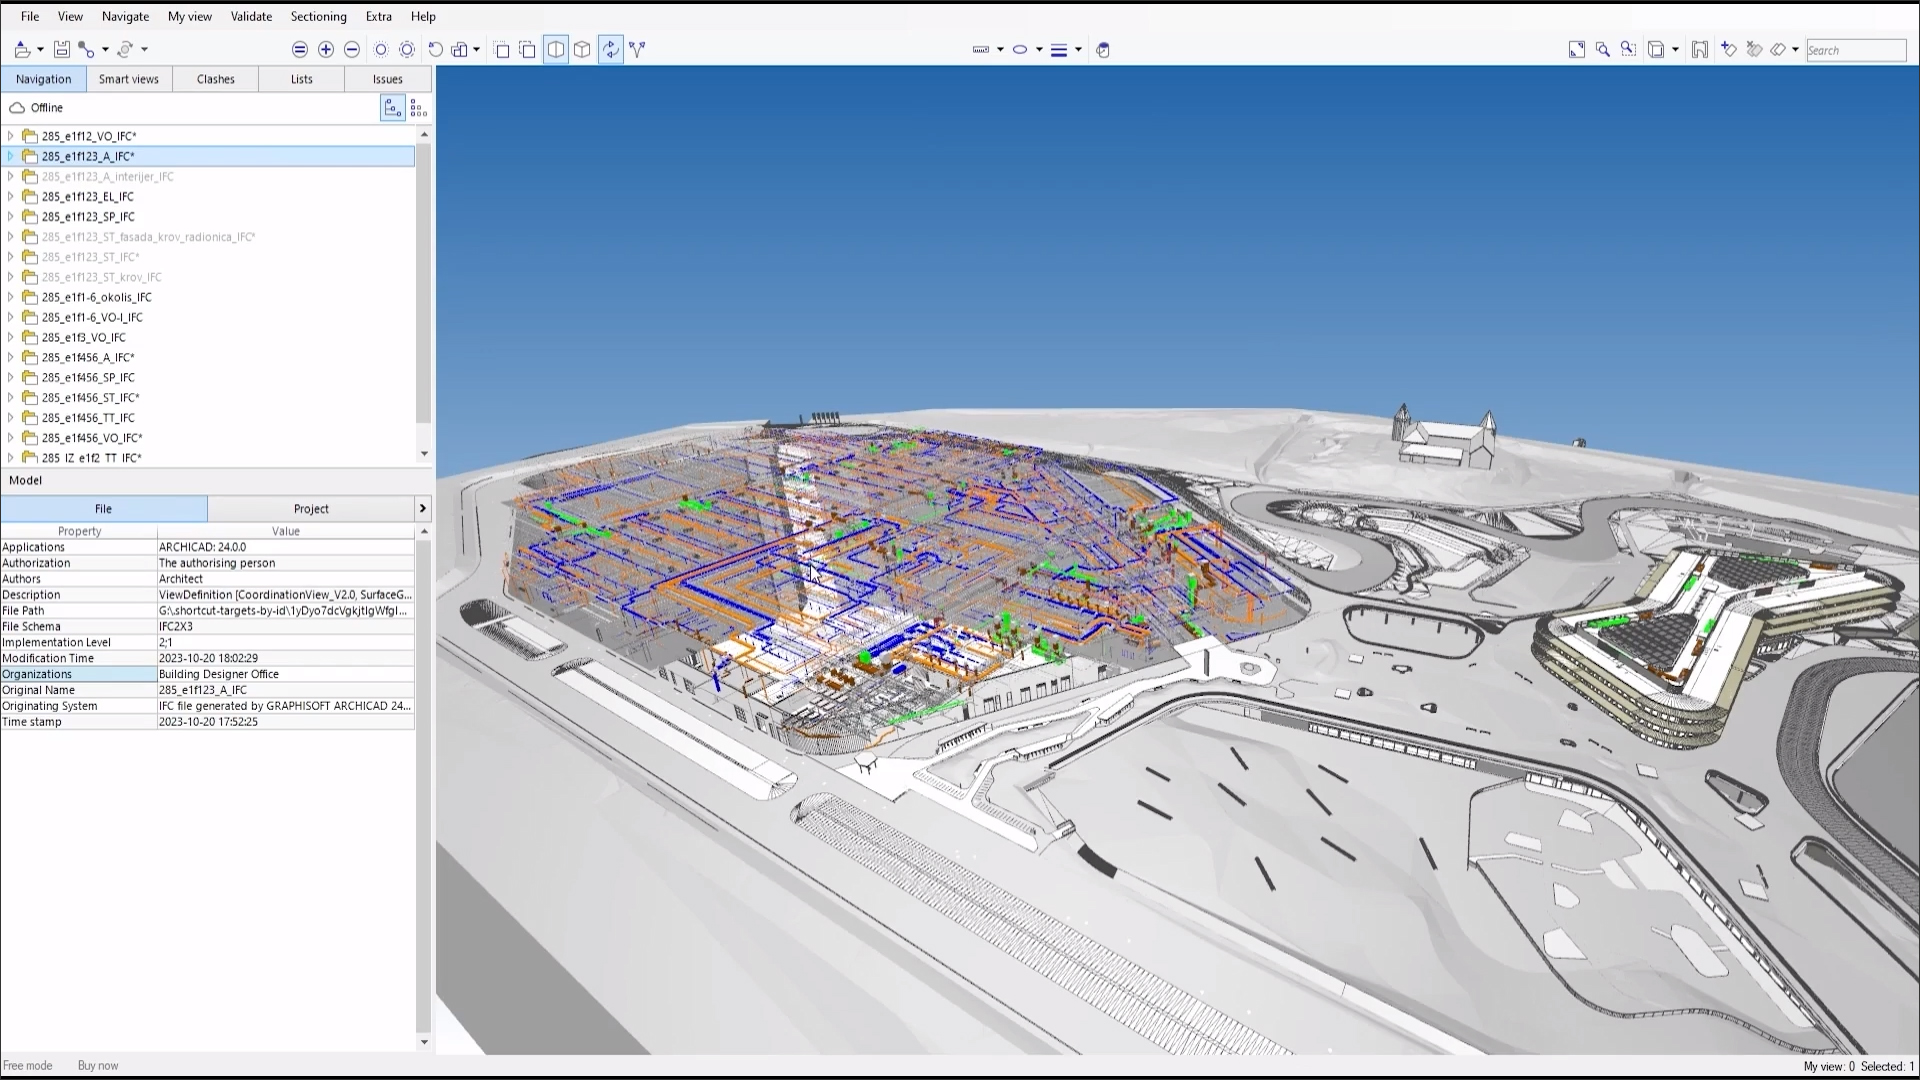
Task: Click the Offline connection status
Action: [x=37, y=108]
